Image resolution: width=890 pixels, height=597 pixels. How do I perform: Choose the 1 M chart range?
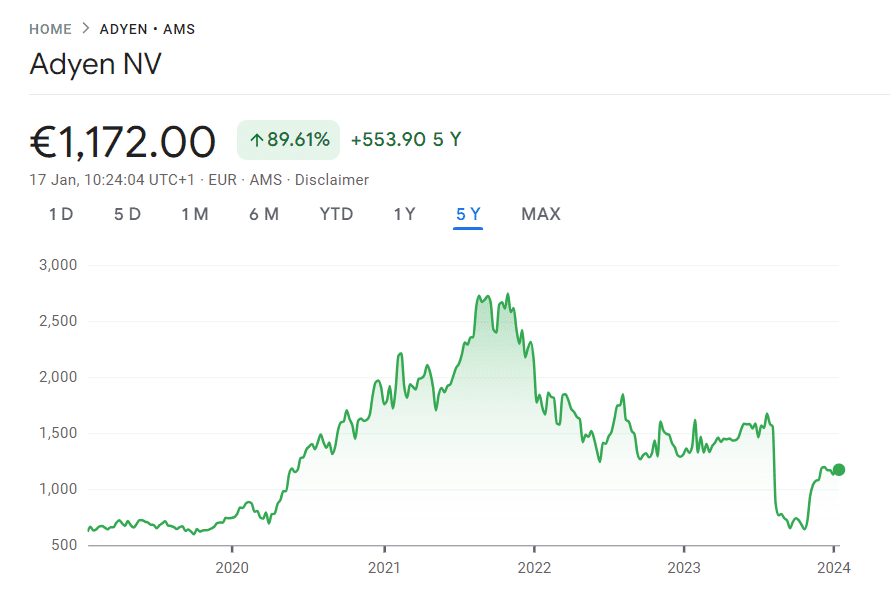195,214
